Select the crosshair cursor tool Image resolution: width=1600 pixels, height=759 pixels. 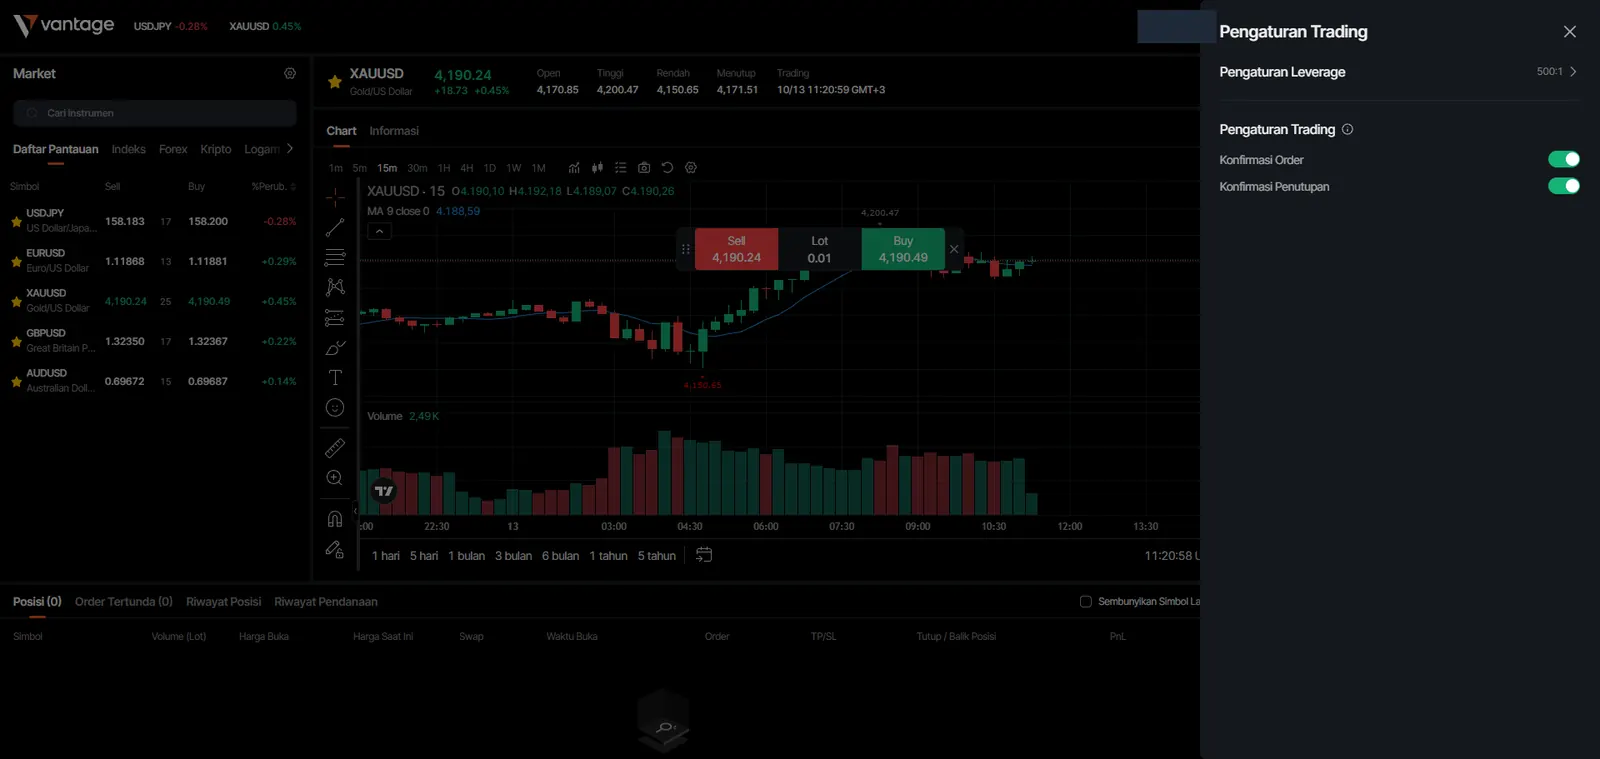coord(335,197)
